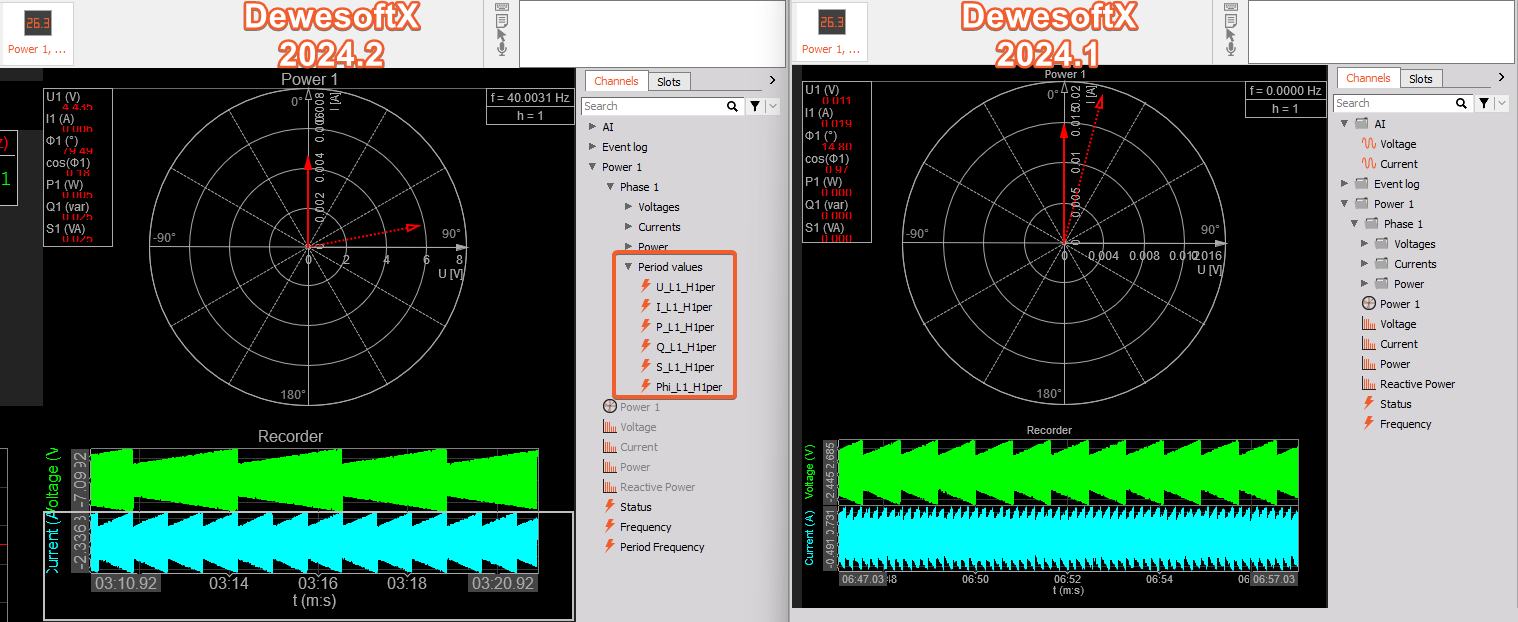Expand the Voltages folder in the 2024.1 window
This screenshot has height=622, width=1518.
[x=1365, y=244]
